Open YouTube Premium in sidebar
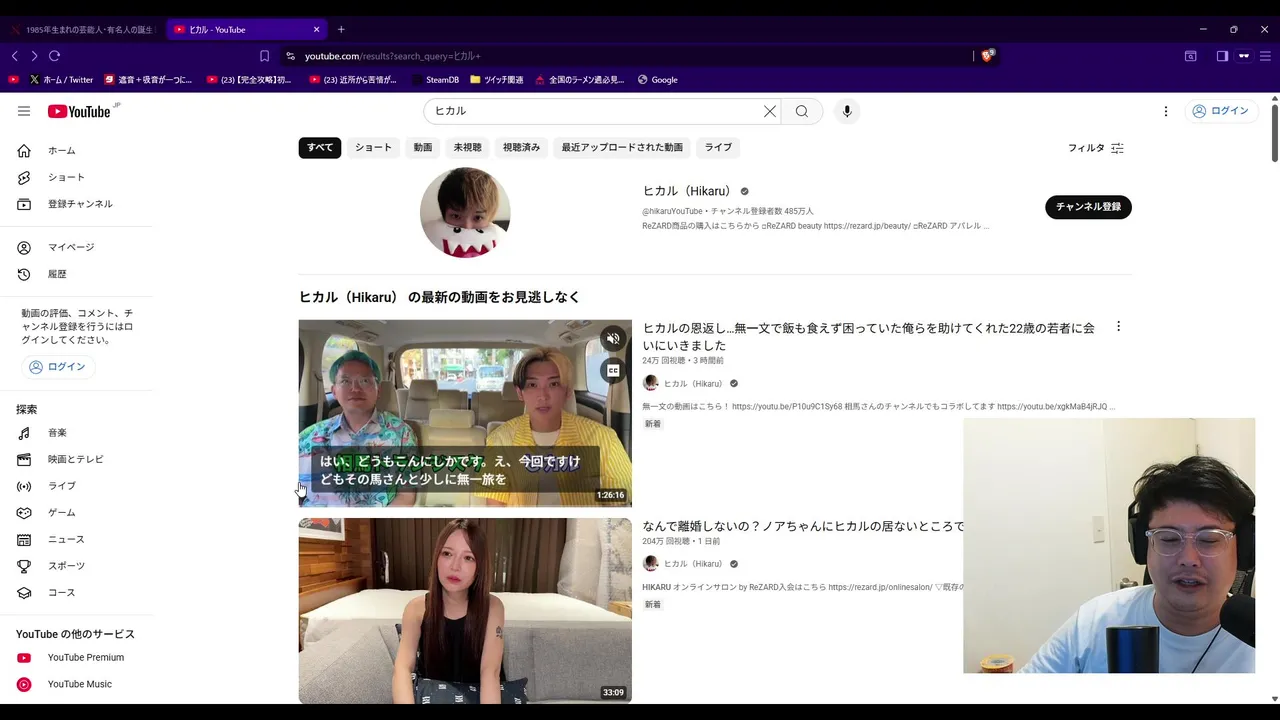The height and width of the screenshot is (720, 1280). 76,657
